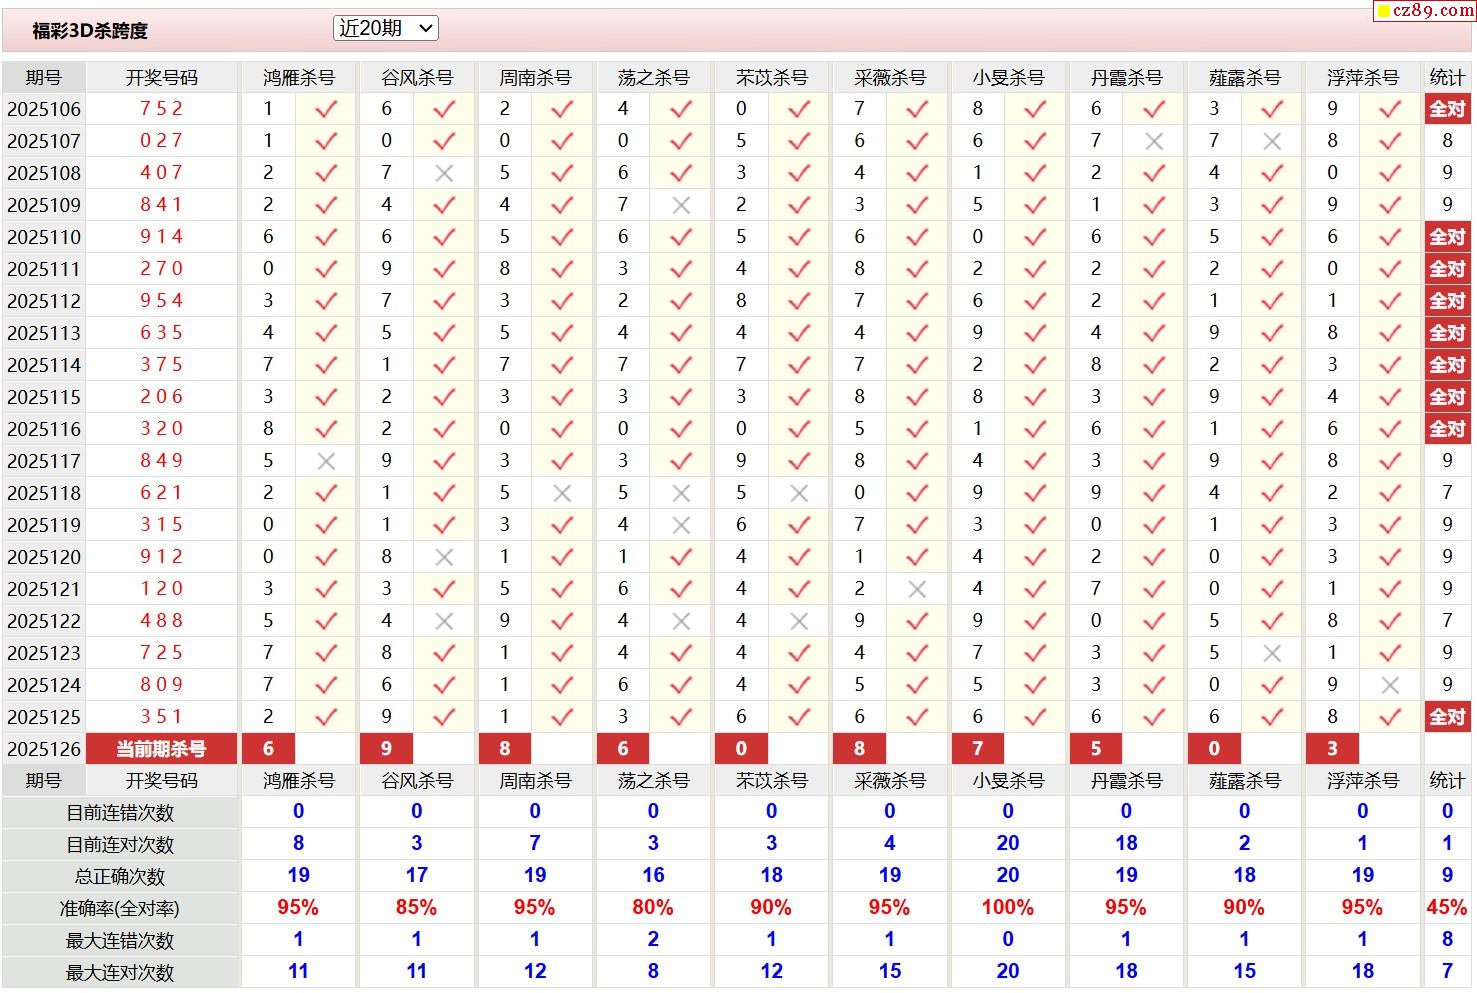Click the X mark for 丹霞杀号 in row 2025107
The image size is (1477, 993).
click(x=1154, y=141)
